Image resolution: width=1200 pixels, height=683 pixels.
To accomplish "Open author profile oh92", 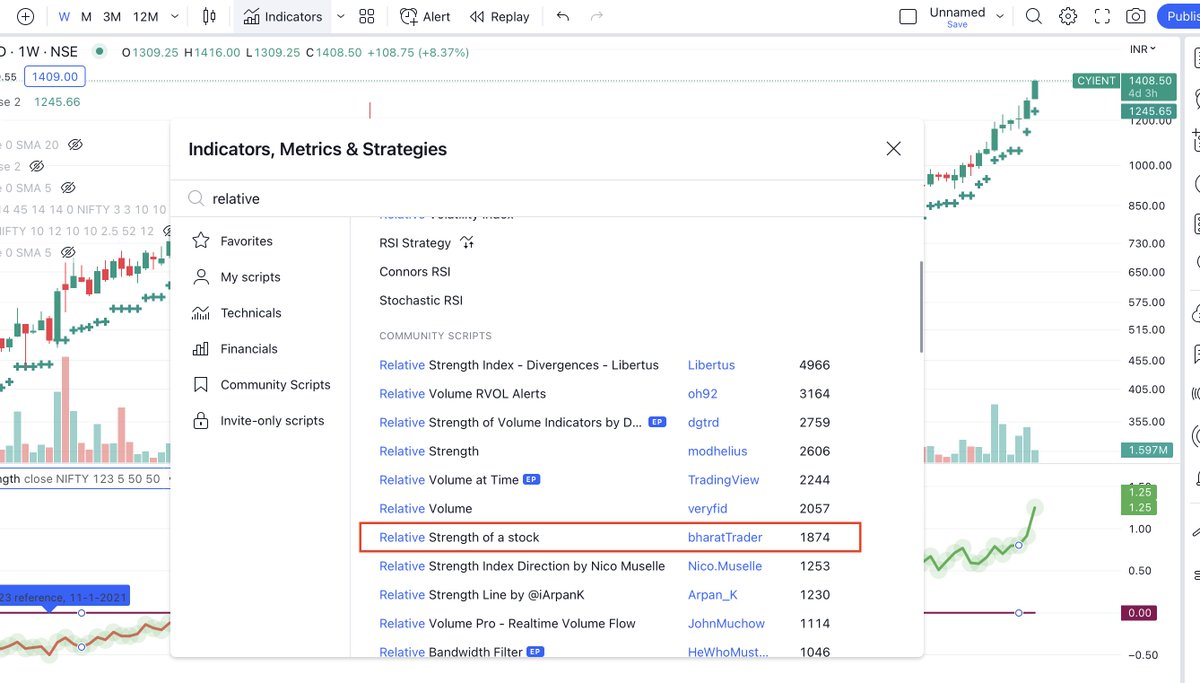I will pyautogui.click(x=703, y=394).
